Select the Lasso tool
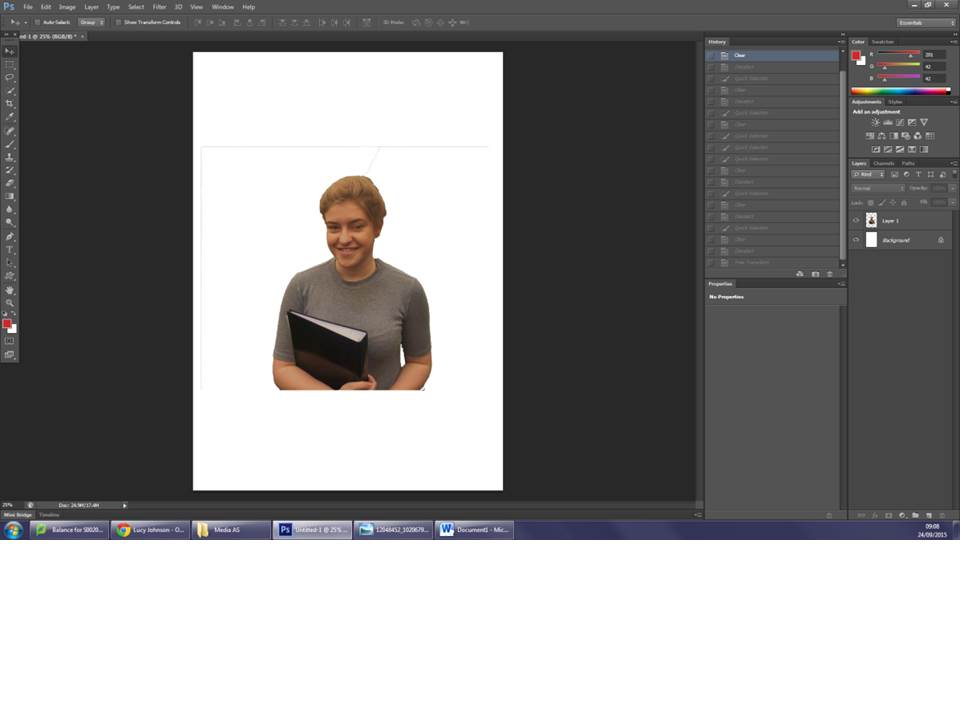Image resolution: width=960 pixels, height=720 pixels. point(9,77)
